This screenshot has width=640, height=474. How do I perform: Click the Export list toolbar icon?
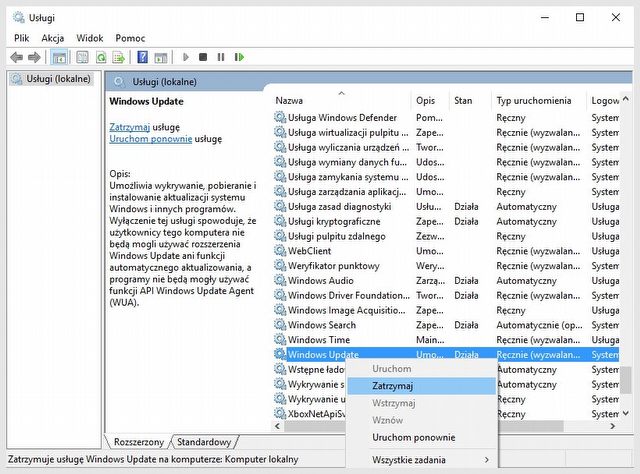pyautogui.click(x=119, y=57)
